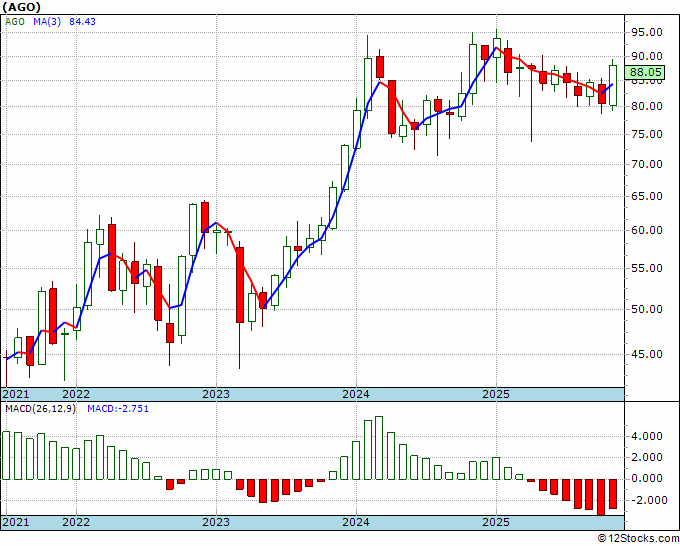The height and width of the screenshot is (546, 680).
Task: Click the 2024 label on MACD axis
Action: pos(356,522)
